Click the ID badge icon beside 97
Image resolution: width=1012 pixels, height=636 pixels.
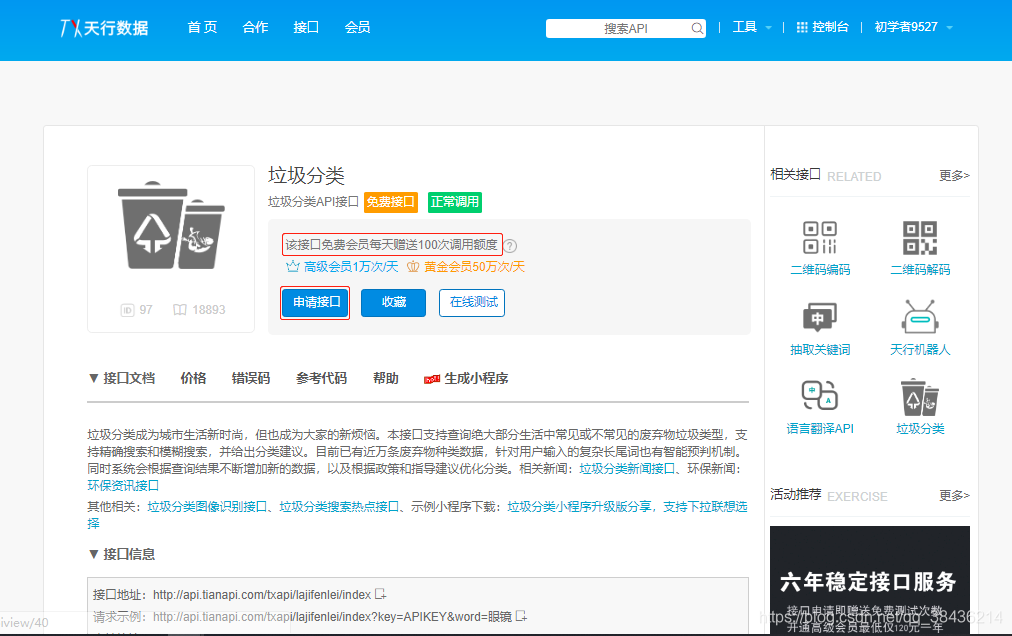pos(127,310)
